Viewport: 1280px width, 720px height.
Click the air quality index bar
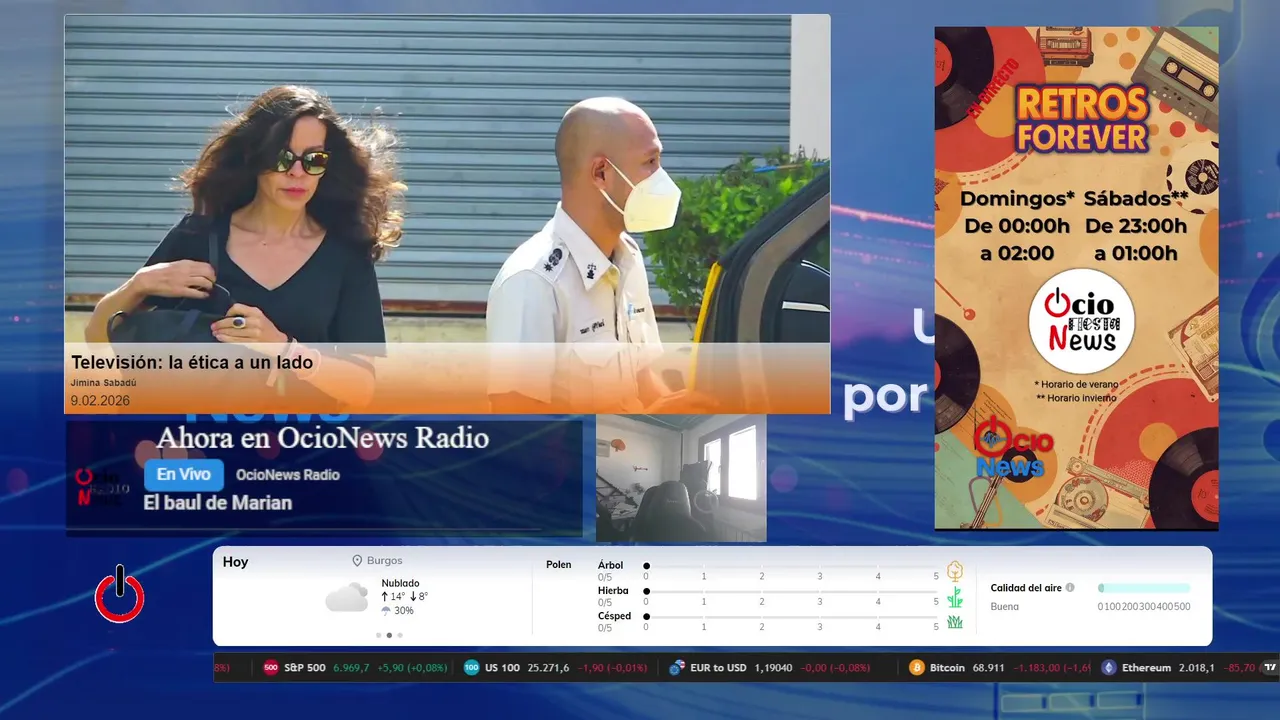click(x=1144, y=588)
